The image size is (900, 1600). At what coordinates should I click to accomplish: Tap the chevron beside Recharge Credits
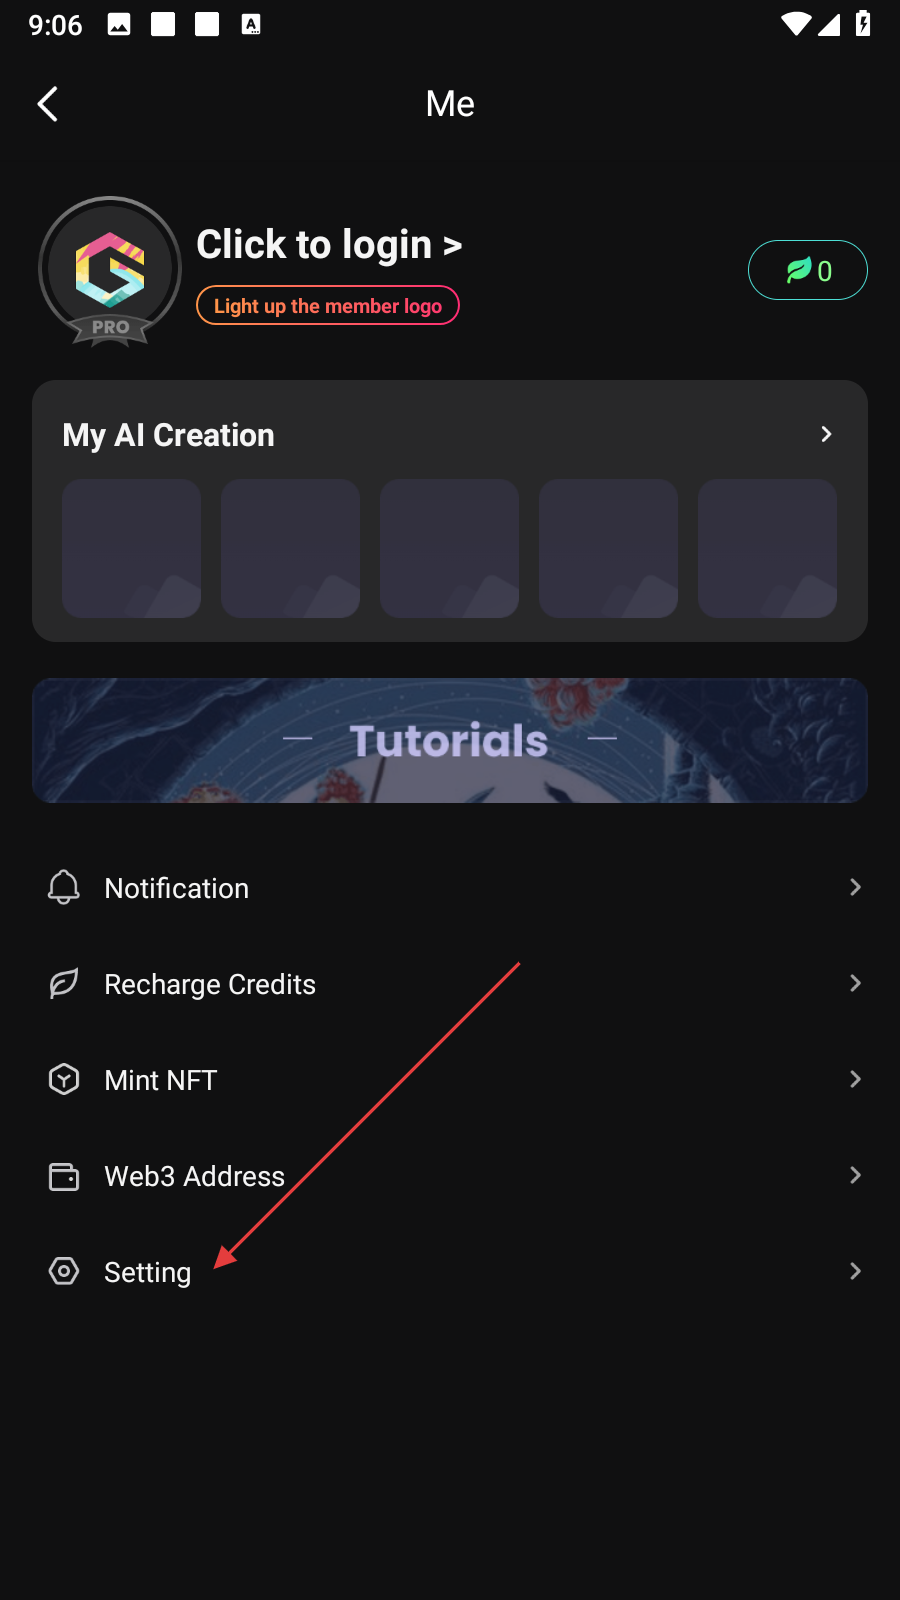855,983
